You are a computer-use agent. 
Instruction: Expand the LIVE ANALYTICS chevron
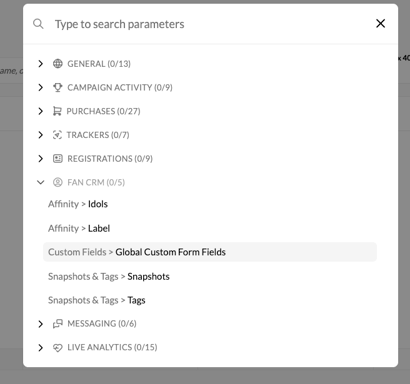coord(41,347)
